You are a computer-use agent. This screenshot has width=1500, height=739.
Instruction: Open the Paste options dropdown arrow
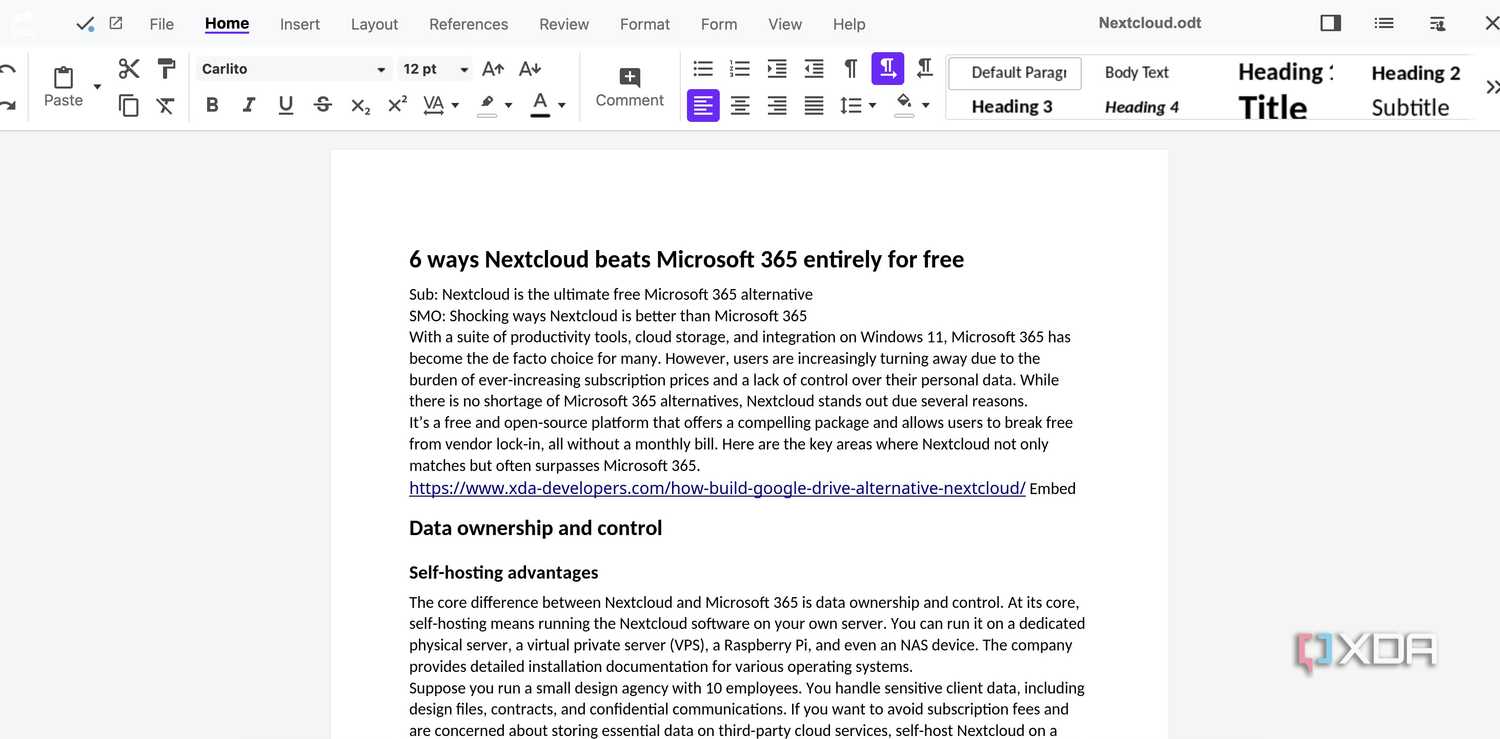coord(97,87)
